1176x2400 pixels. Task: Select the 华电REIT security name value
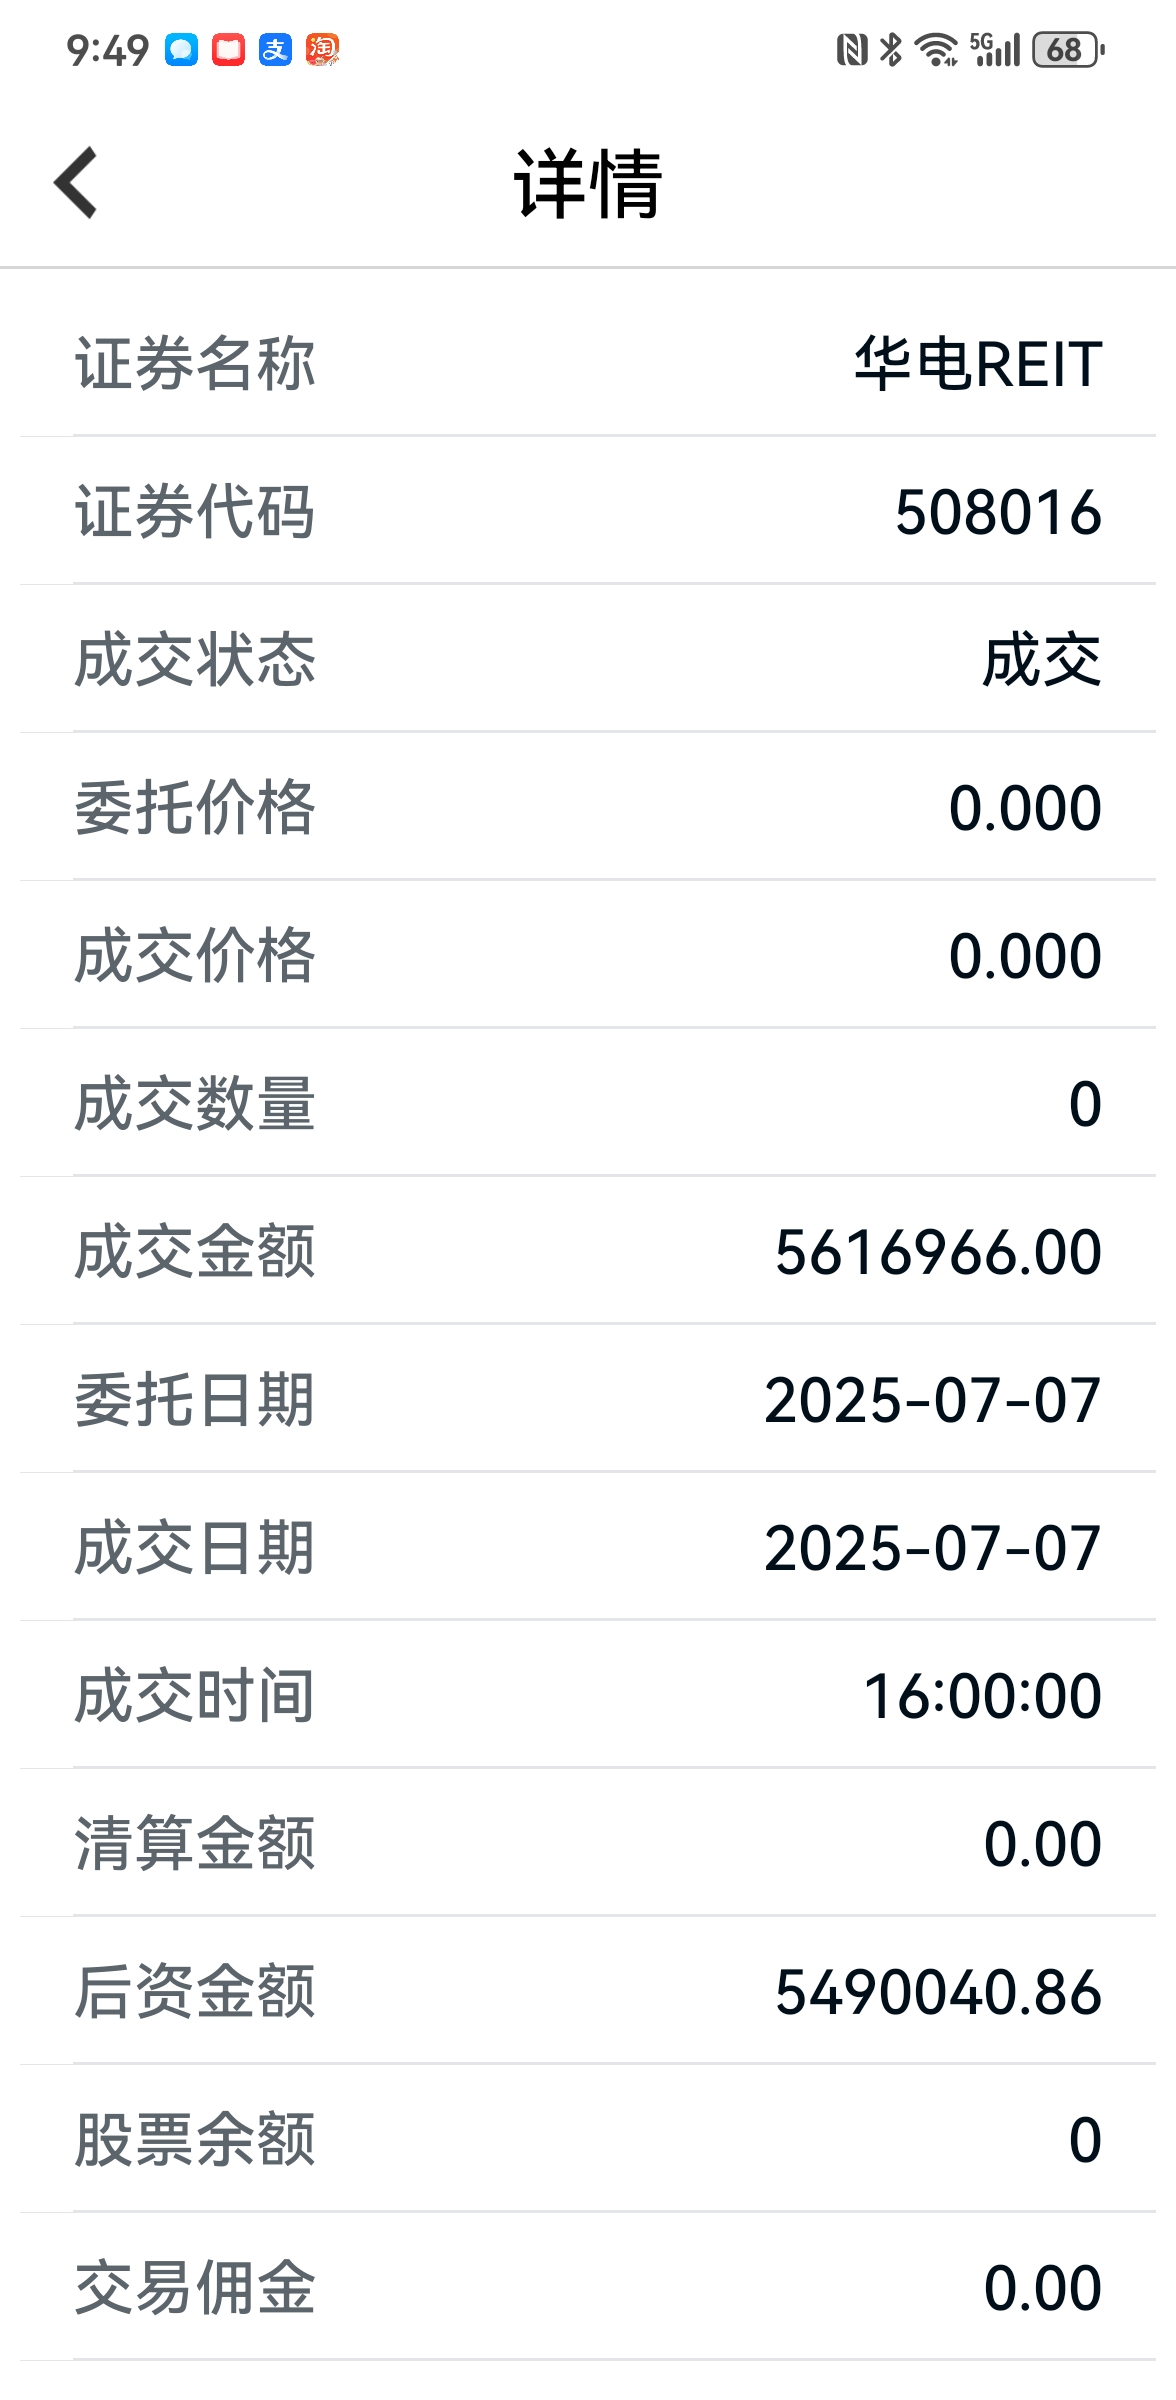(978, 363)
